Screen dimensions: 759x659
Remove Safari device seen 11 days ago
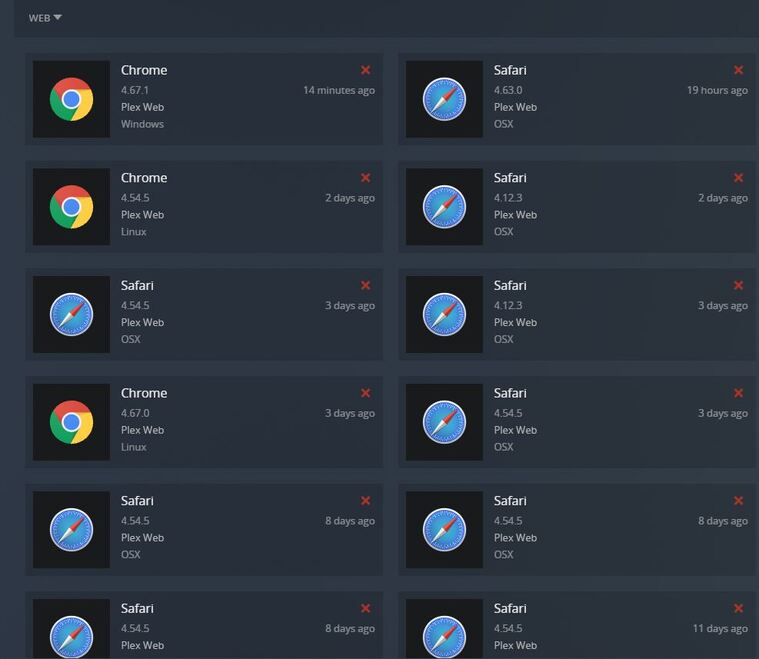click(x=738, y=608)
